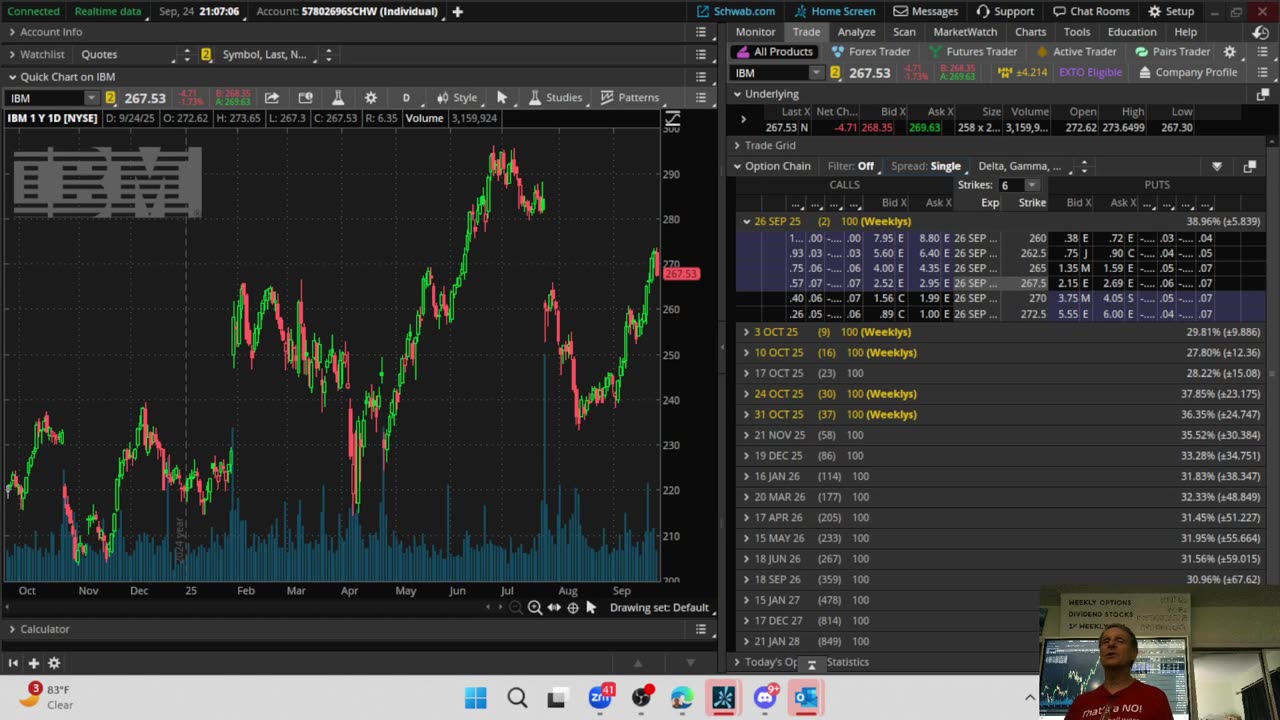Image resolution: width=1280 pixels, height=720 pixels.
Task: Detach the Underlying section window
Action: coord(1263,94)
